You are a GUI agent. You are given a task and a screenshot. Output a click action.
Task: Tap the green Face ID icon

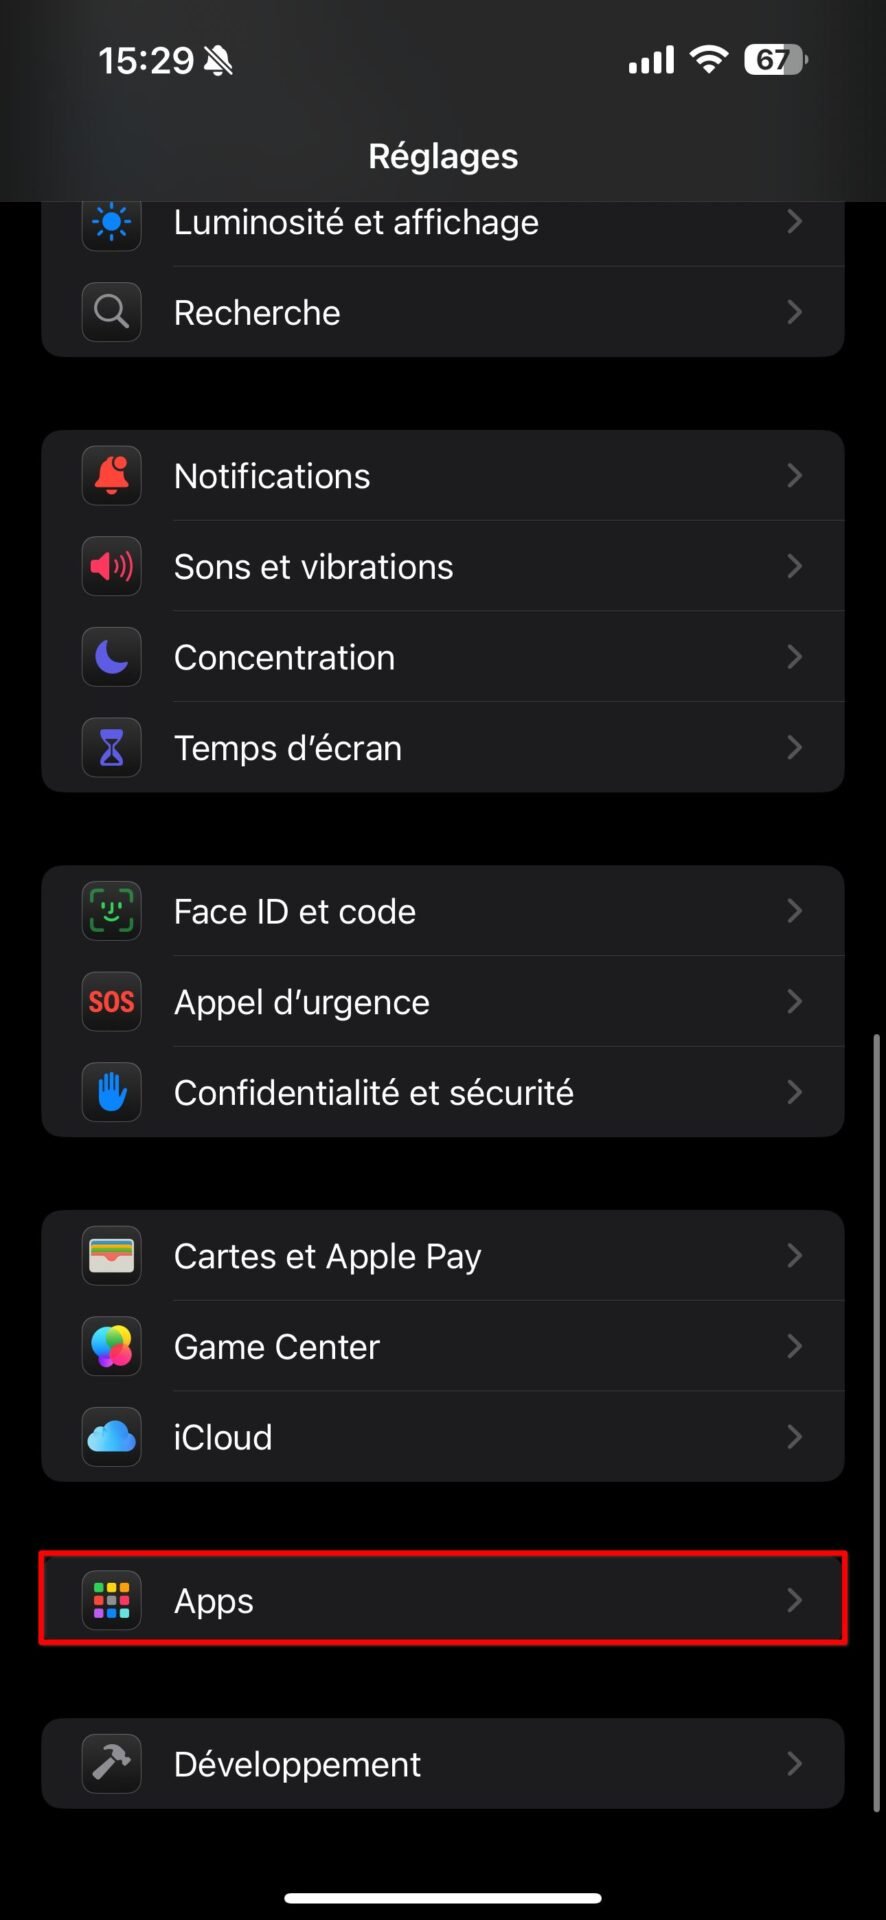(x=111, y=911)
